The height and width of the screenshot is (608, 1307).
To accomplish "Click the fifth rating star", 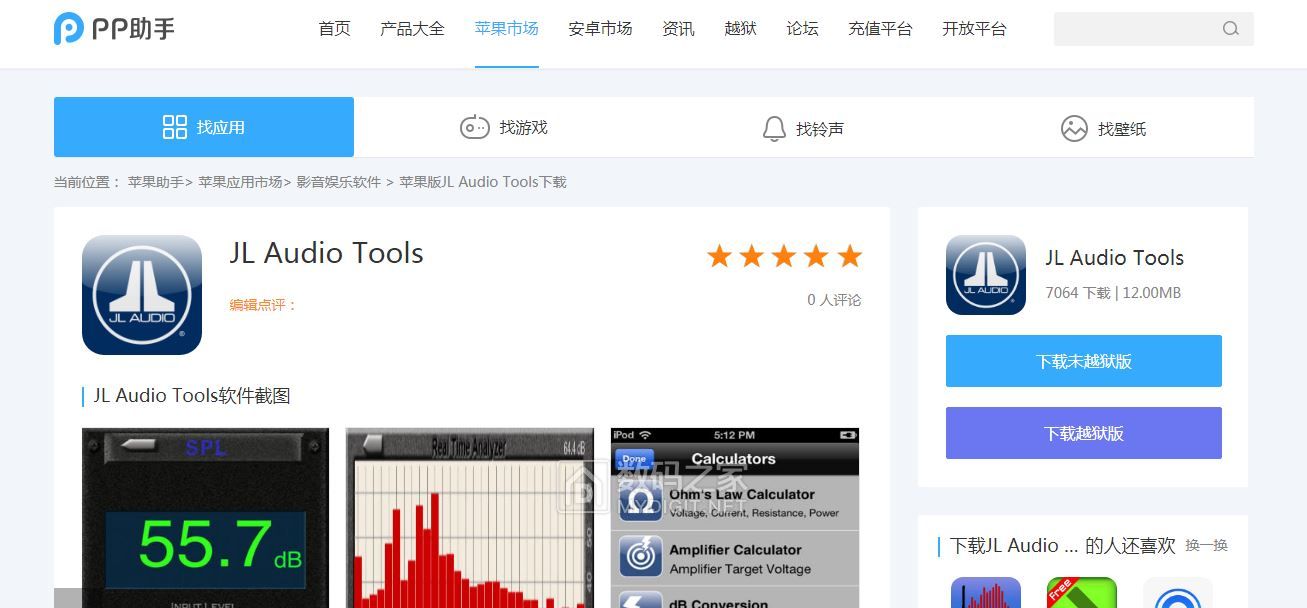I will [x=850, y=256].
